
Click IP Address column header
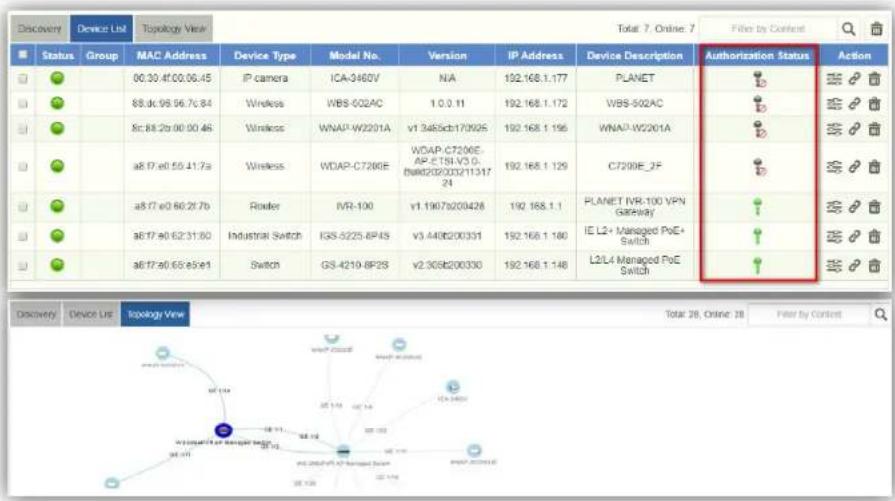(x=535, y=55)
